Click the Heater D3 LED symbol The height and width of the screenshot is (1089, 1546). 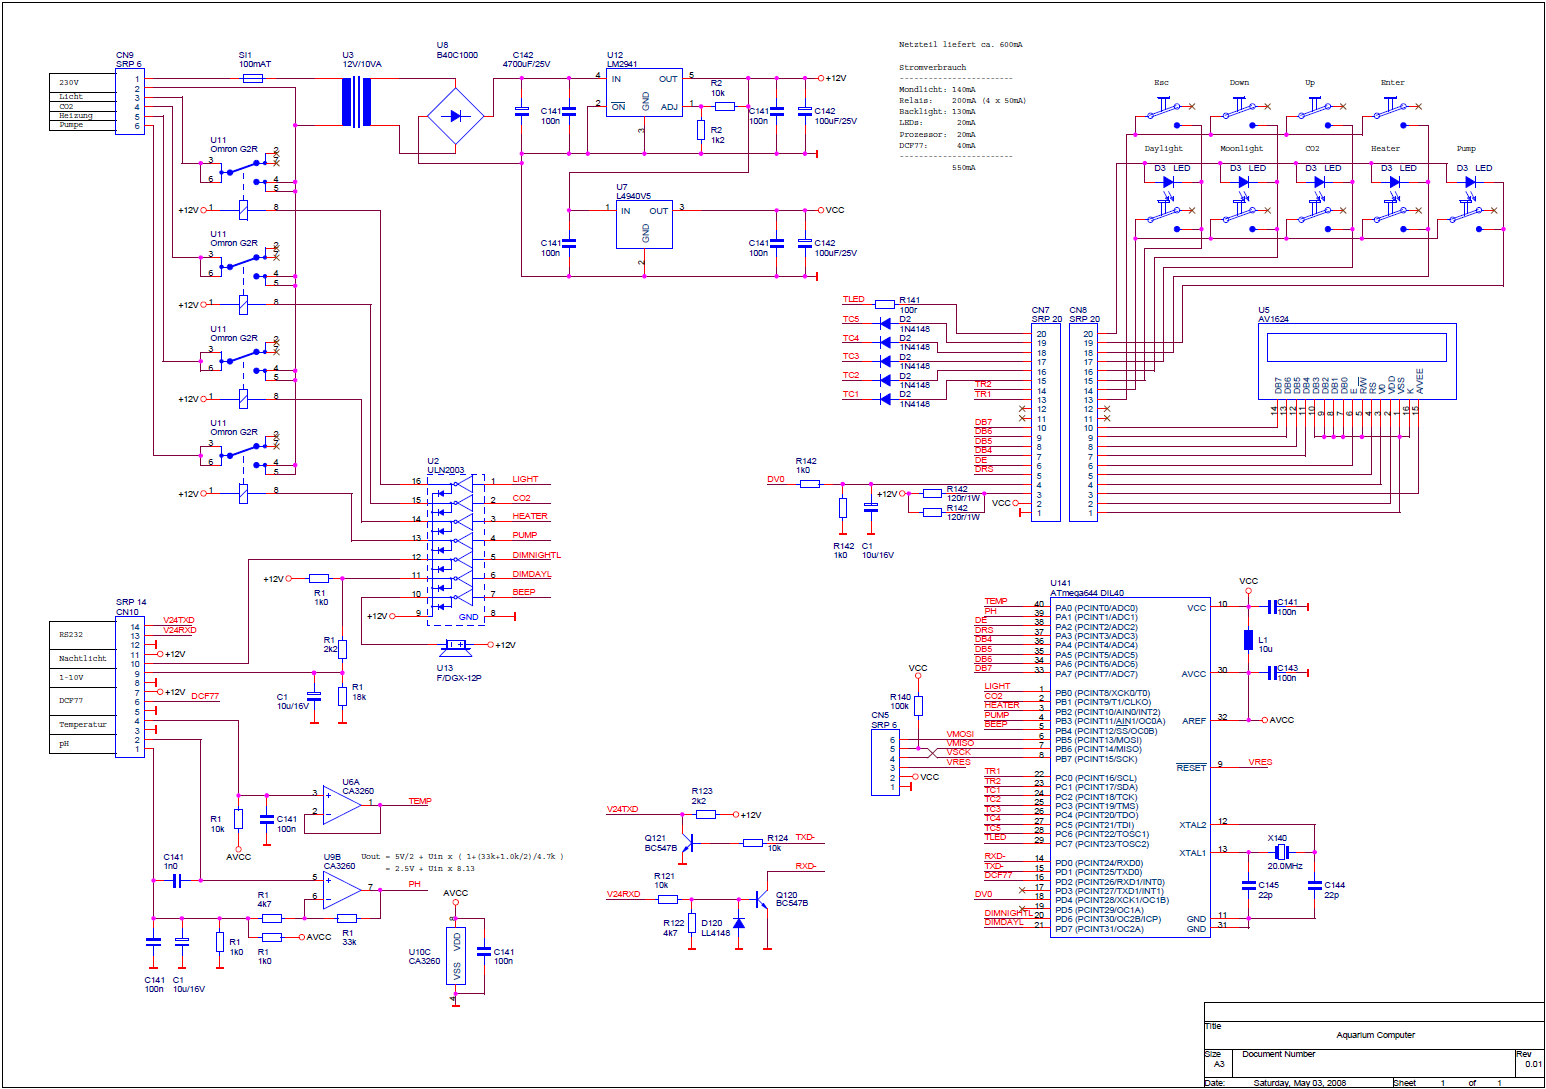coord(1394,182)
